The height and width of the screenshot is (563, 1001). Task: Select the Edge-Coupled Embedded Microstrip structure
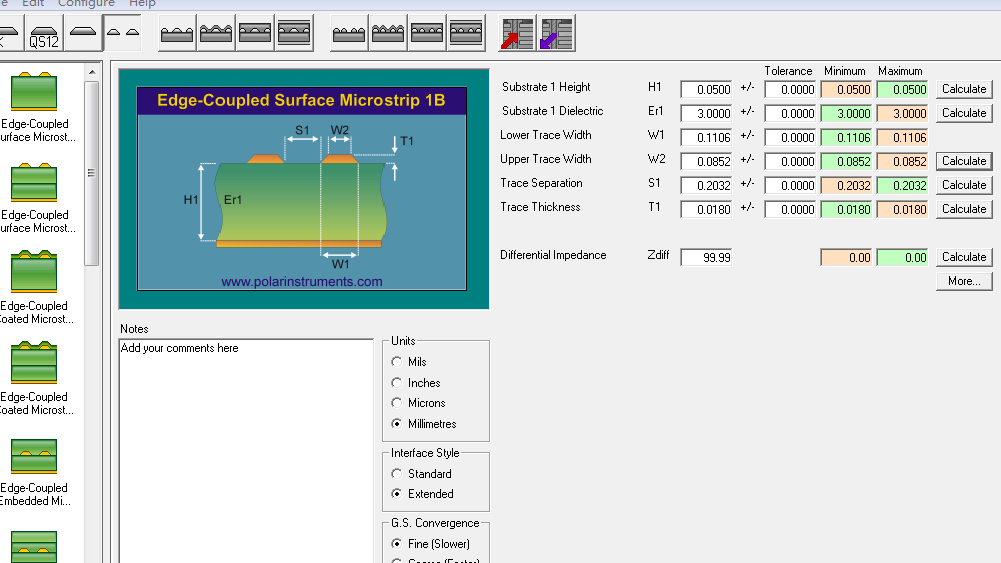point(34,470)
